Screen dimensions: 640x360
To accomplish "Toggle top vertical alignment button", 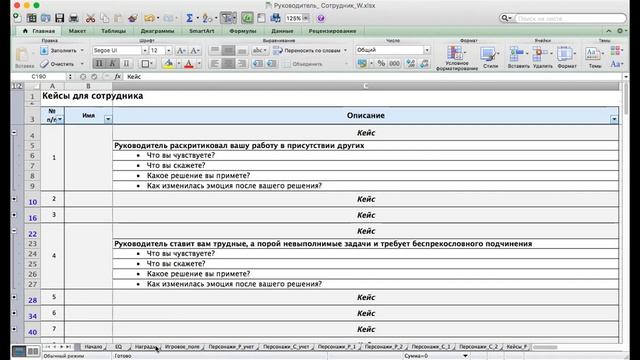I will click(x=214, y=51).
